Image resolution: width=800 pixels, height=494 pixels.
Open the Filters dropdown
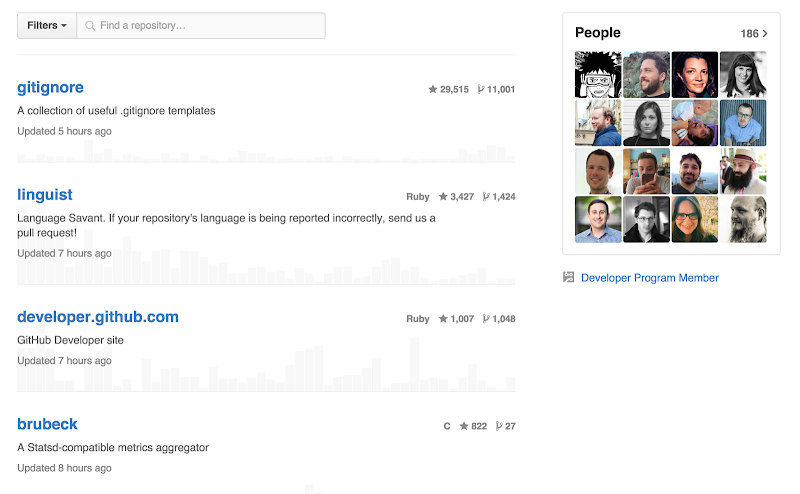coord(47,26)
